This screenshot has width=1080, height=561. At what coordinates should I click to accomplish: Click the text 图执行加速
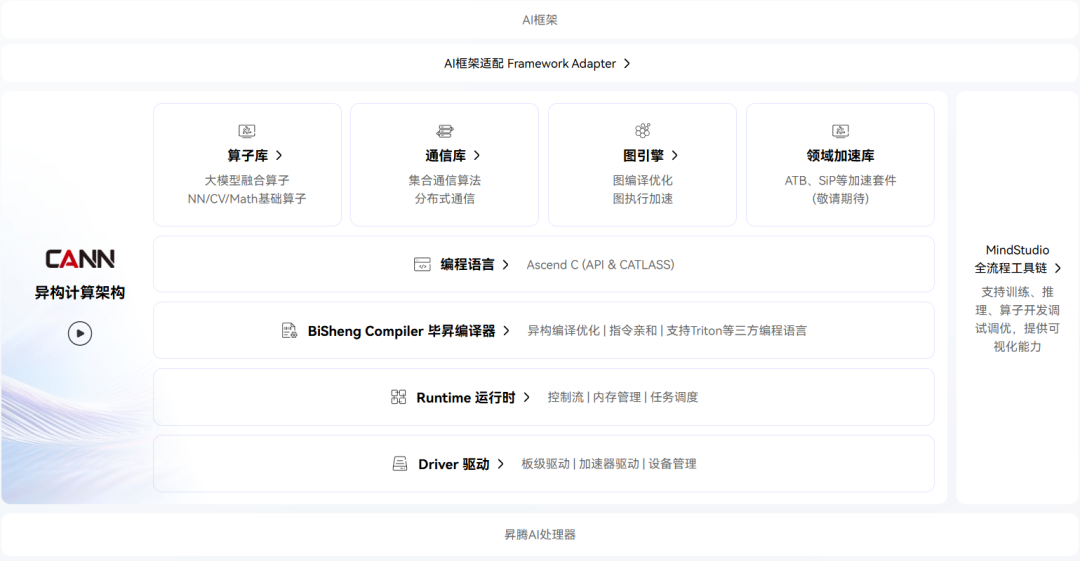(643, 199)
